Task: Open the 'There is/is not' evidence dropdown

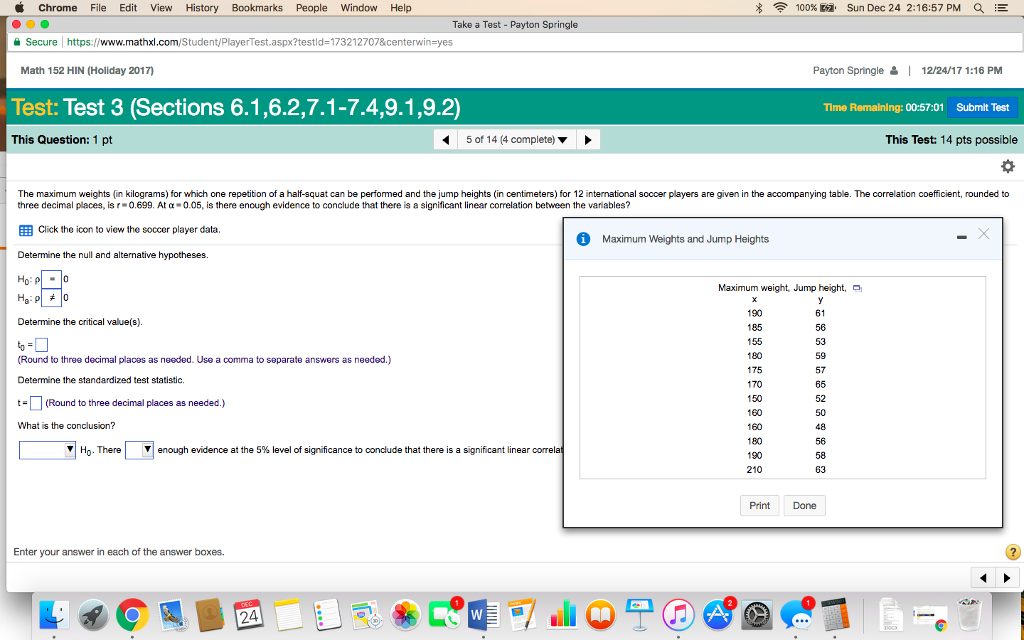Action: point(139,450)
